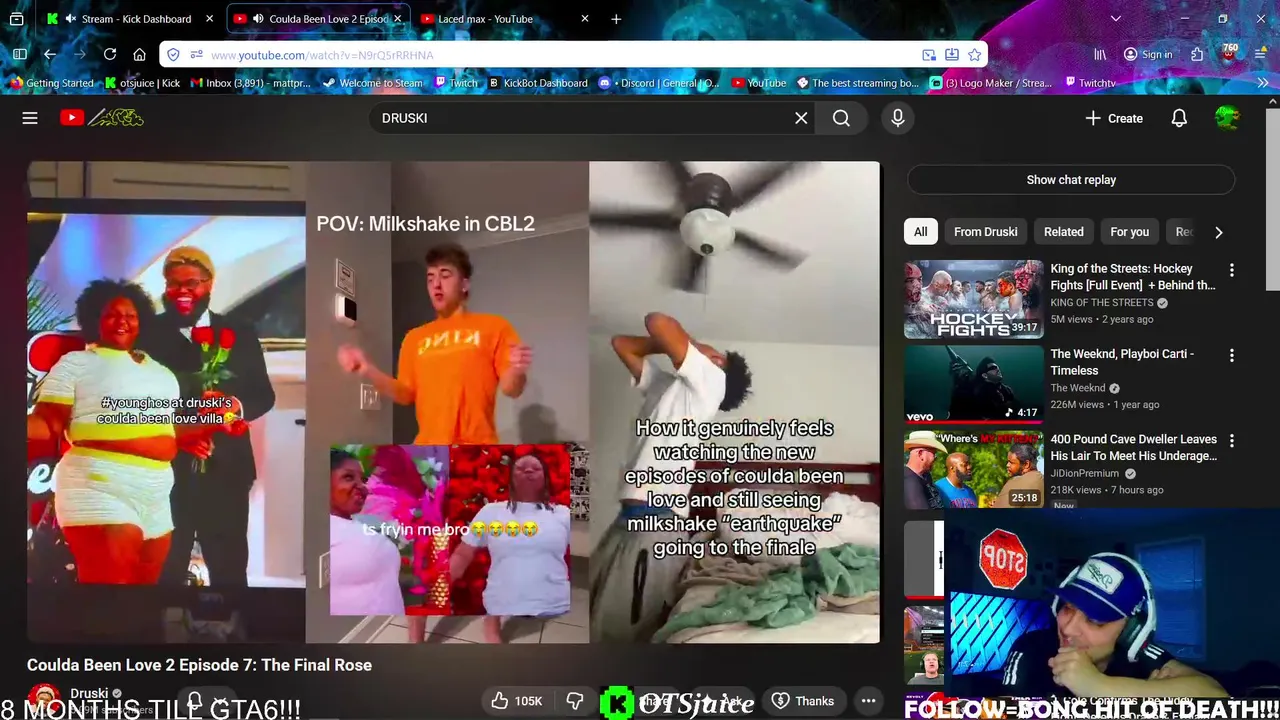
Task: Close the Laced max YouTube tab
Action: [585, 19]
